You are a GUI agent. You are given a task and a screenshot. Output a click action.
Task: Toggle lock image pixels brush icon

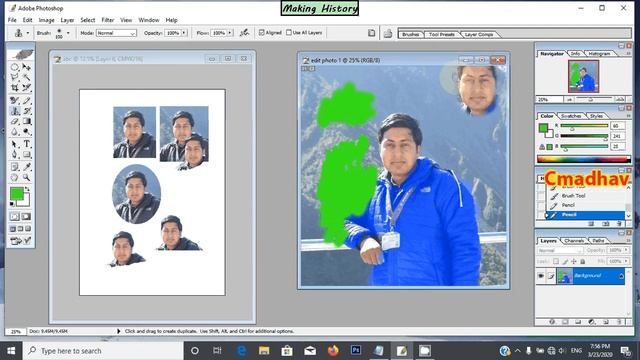pyautogui.click(x=565, y=261)
